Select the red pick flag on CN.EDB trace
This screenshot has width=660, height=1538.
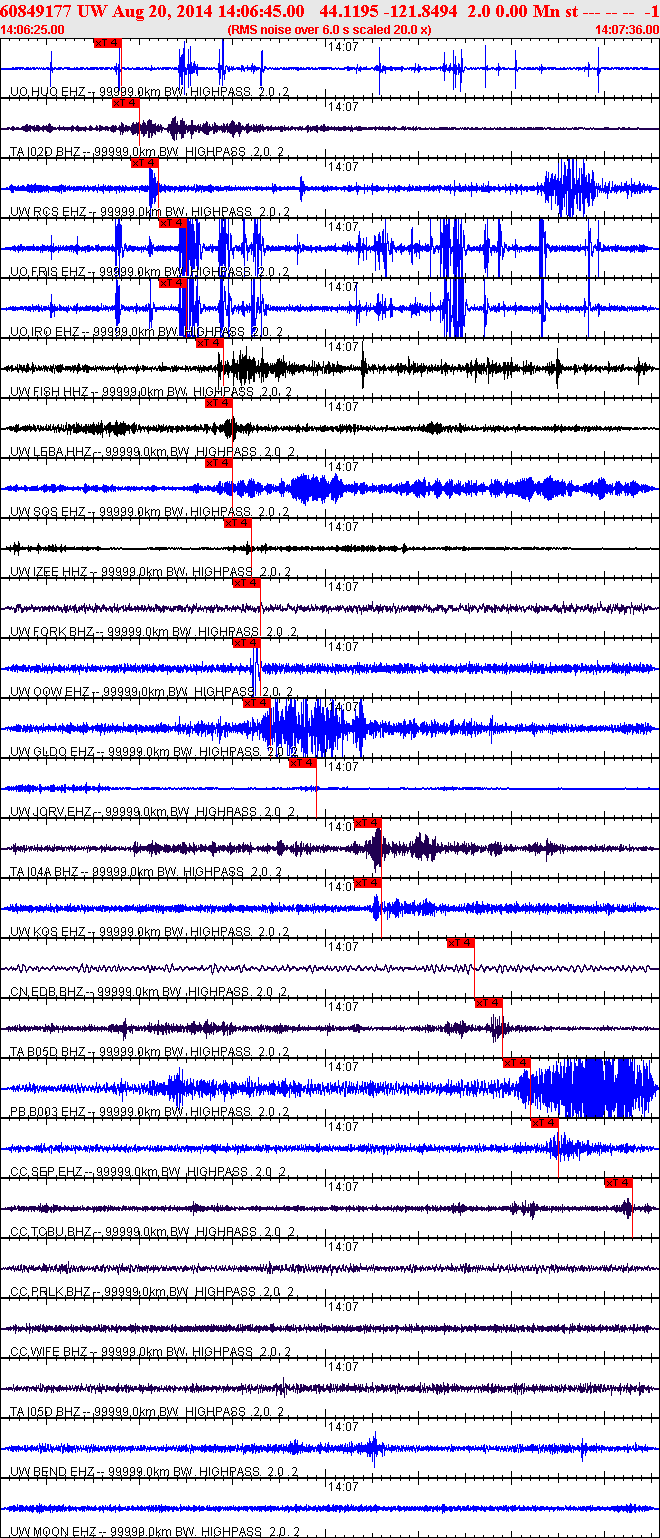(x=461, y=943)
